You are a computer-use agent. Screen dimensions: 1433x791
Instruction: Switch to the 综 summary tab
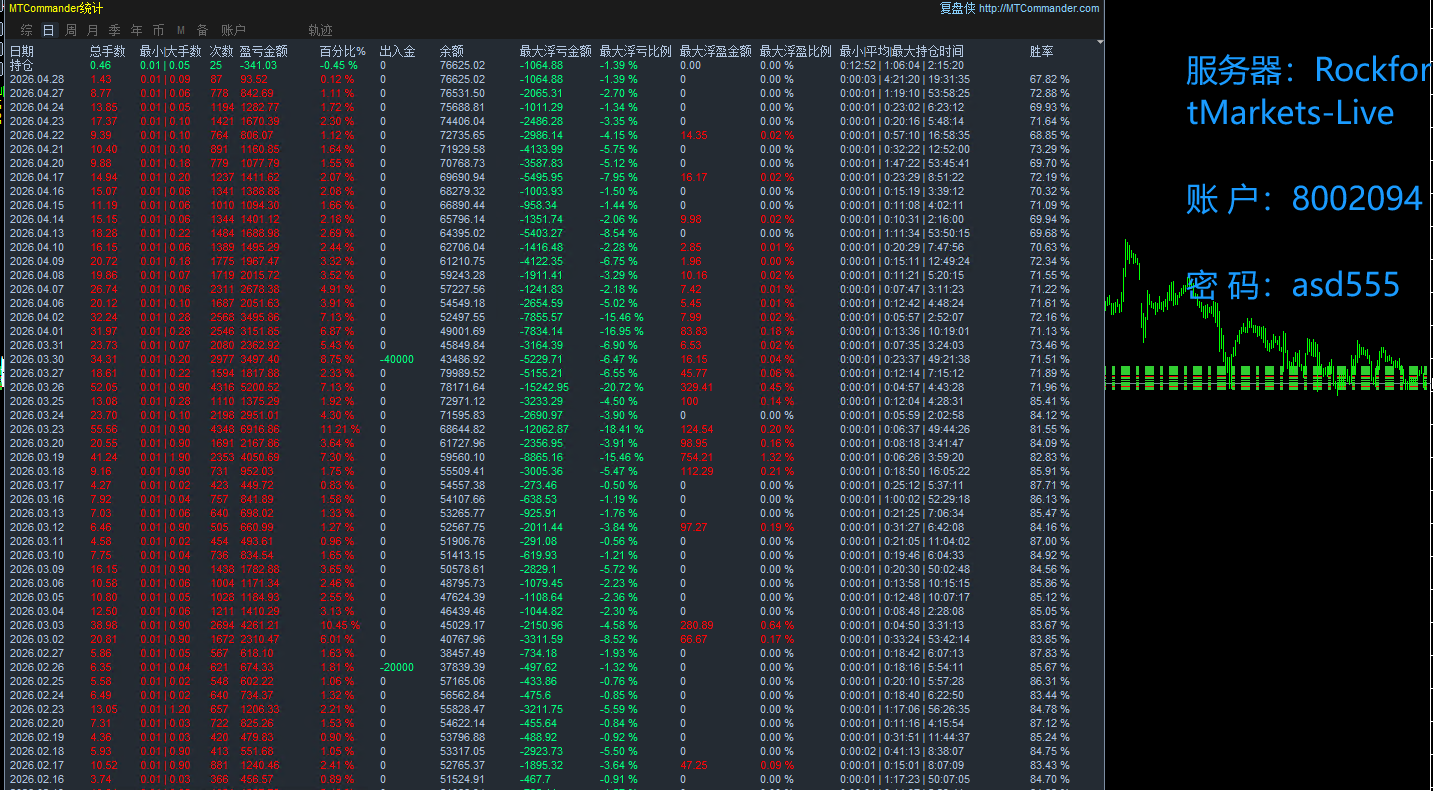(27, 31)
